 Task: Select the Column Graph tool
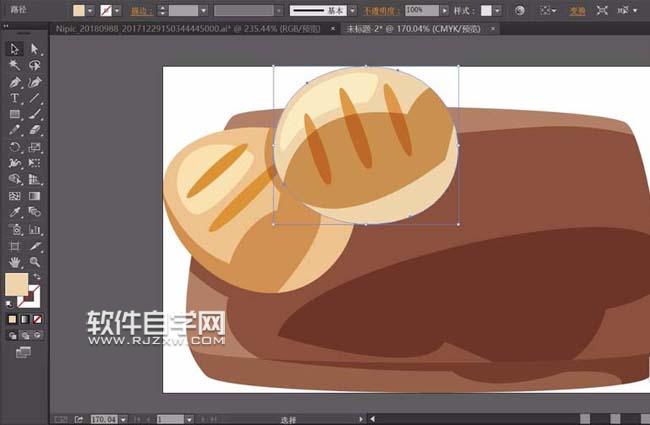tap(34, 229)
